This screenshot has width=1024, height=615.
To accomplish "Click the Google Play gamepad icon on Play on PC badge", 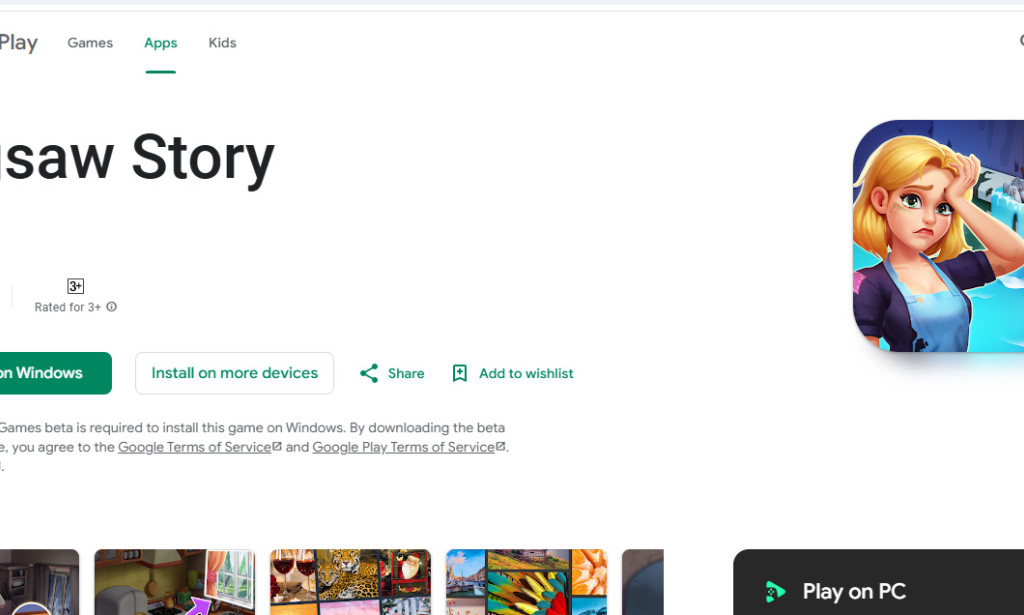I will (x=775, y=591).
